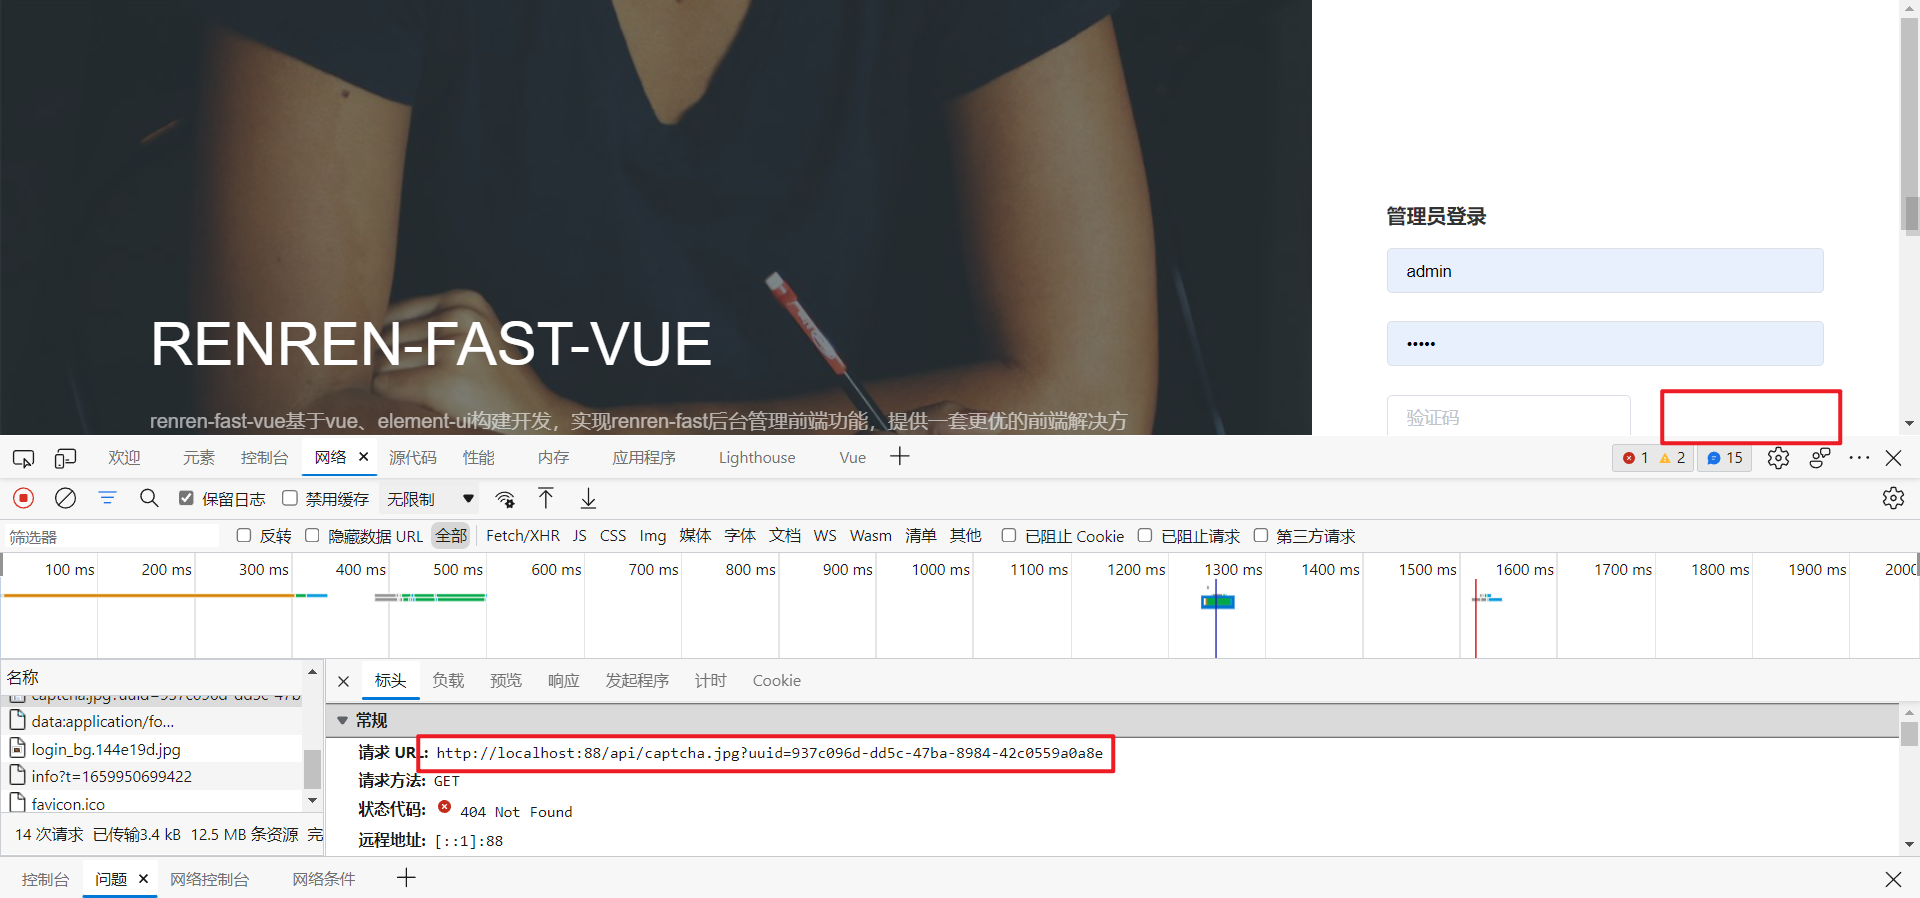Screen dimensions: 1920x898
Task: Toggle 保留日志 checkbox
Action: (186, 498)
